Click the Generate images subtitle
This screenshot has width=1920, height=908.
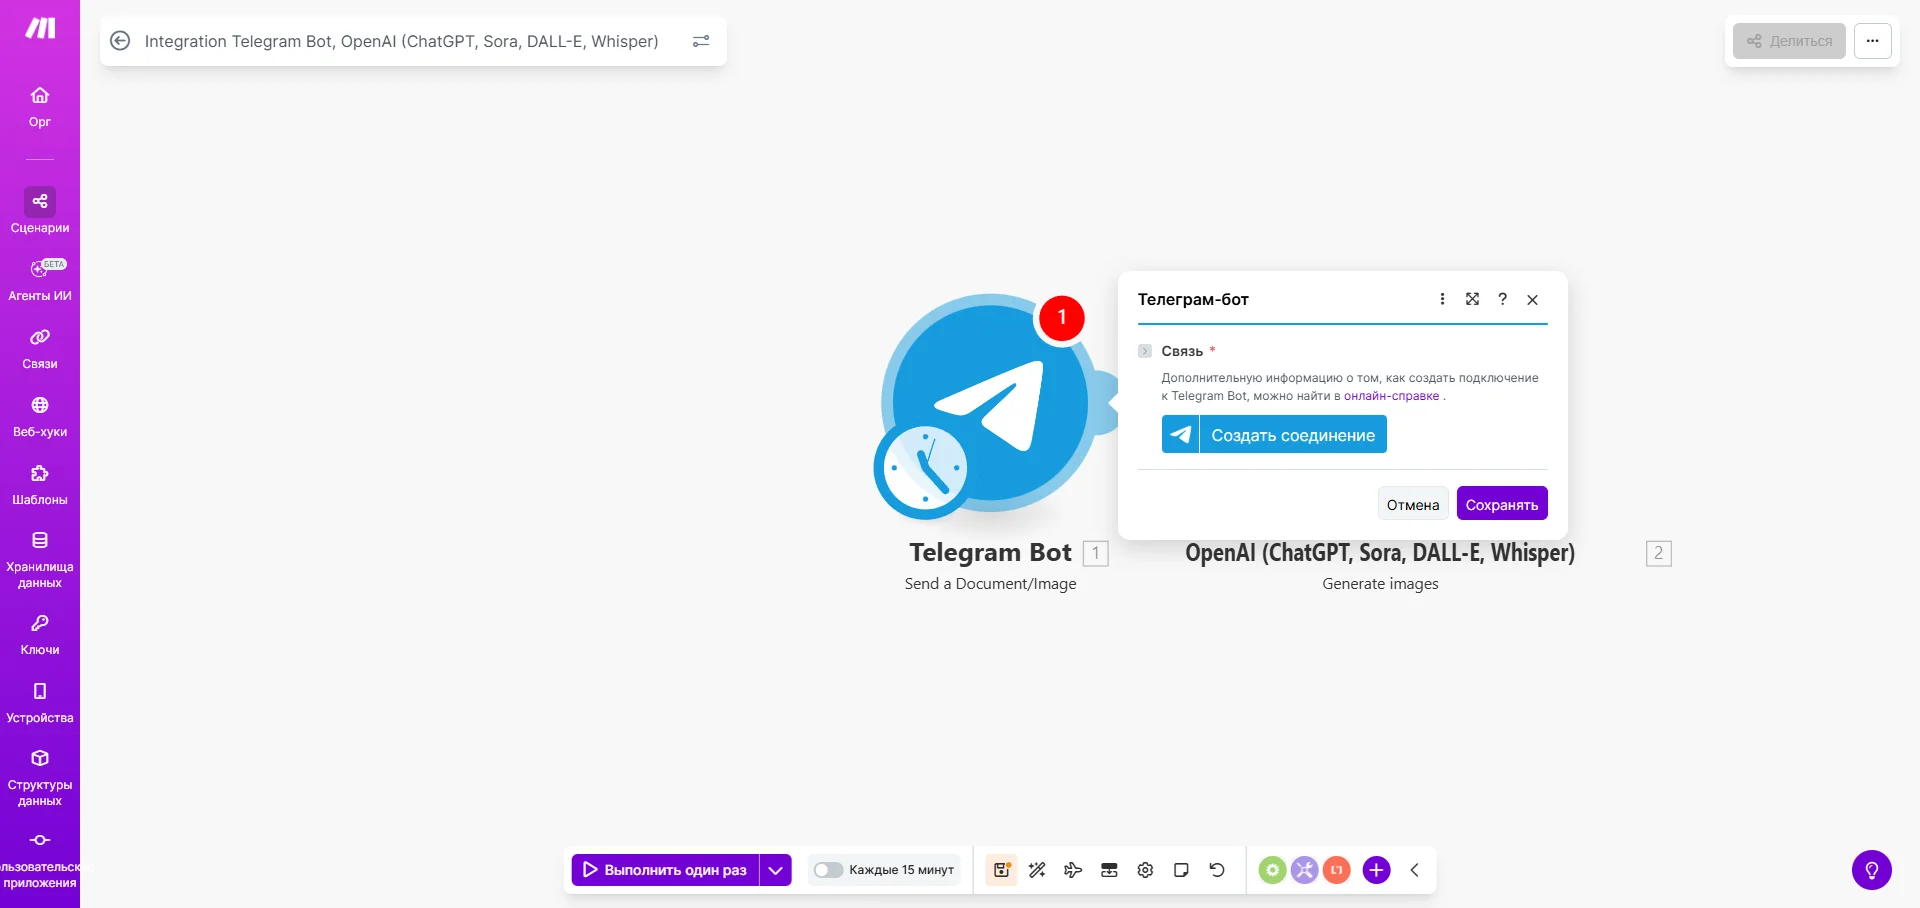point(1380,584)
